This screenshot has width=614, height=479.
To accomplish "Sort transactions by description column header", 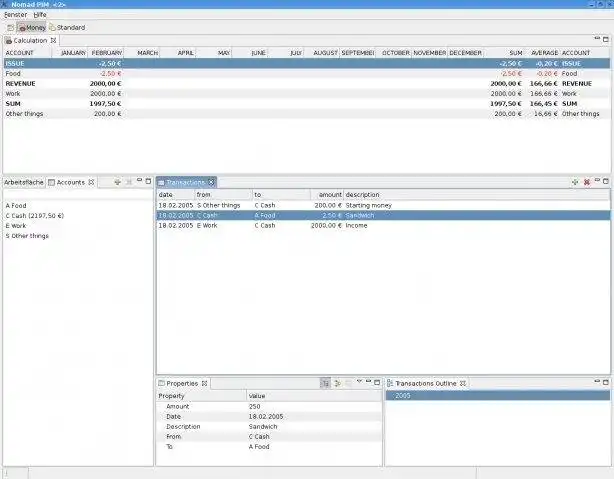I will 477,195.
